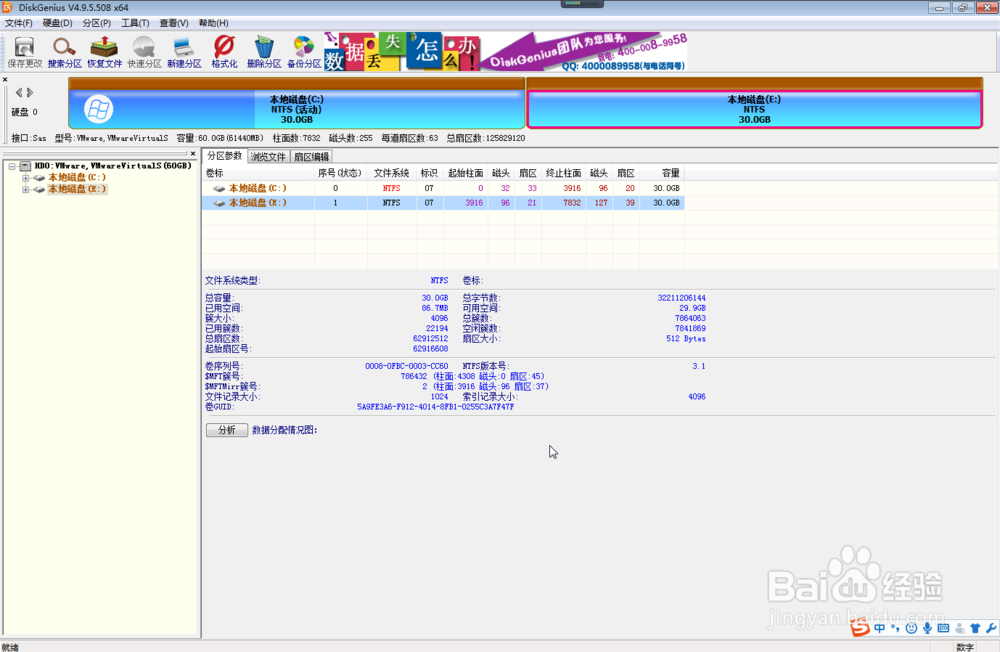1000x652 pixels.
Task: Click Sogou input method S logo
Action: (860, 628)
